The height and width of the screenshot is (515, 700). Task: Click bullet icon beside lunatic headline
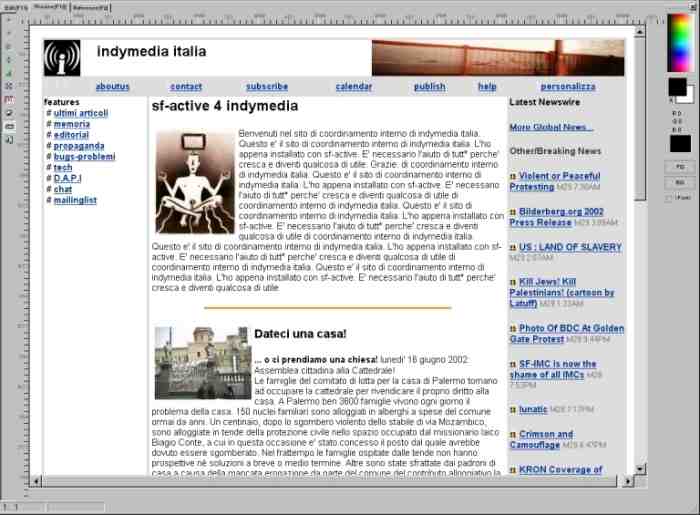[x=513, y=410]
